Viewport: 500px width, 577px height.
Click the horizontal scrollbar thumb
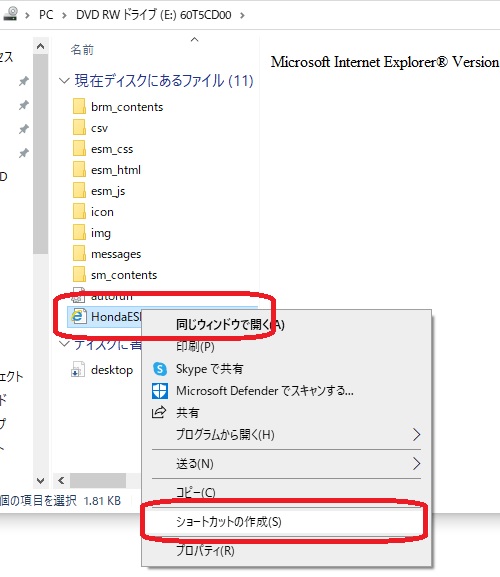pos(98,481)
